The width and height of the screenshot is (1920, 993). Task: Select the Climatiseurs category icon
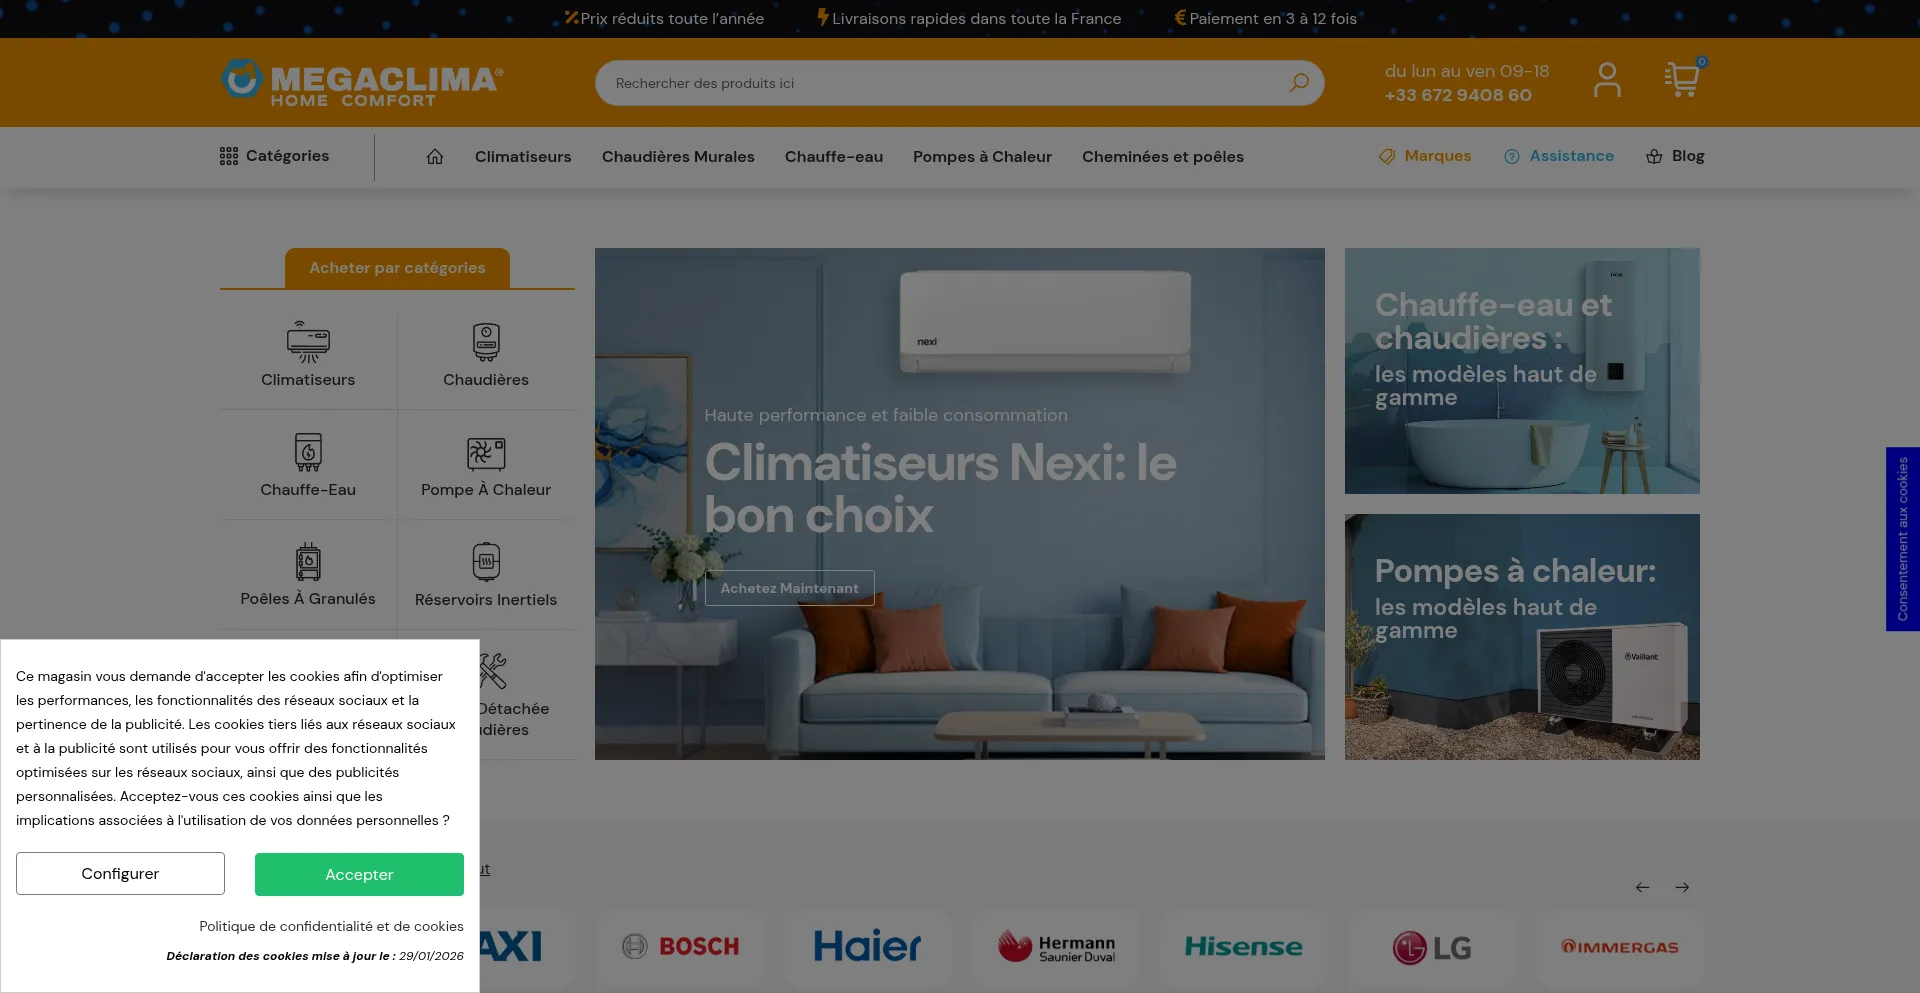pos(308,343)
